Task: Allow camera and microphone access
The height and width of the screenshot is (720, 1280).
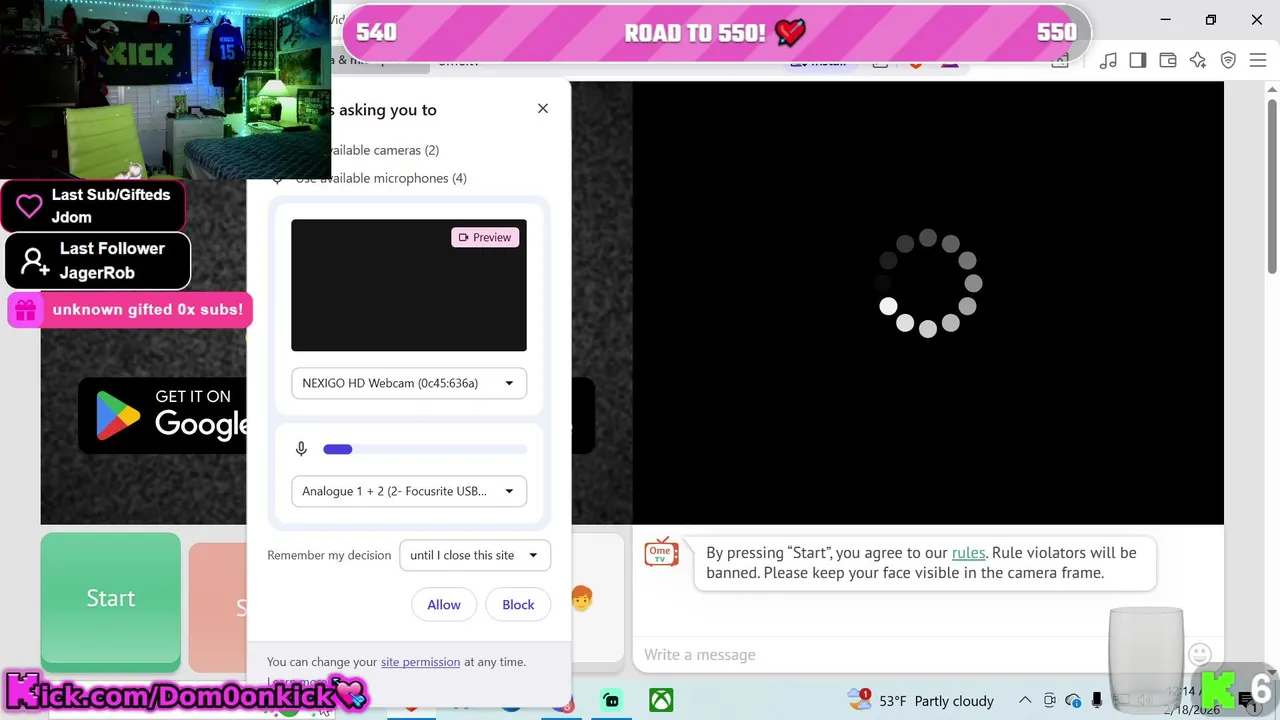Action: click(x=444, y=604)
